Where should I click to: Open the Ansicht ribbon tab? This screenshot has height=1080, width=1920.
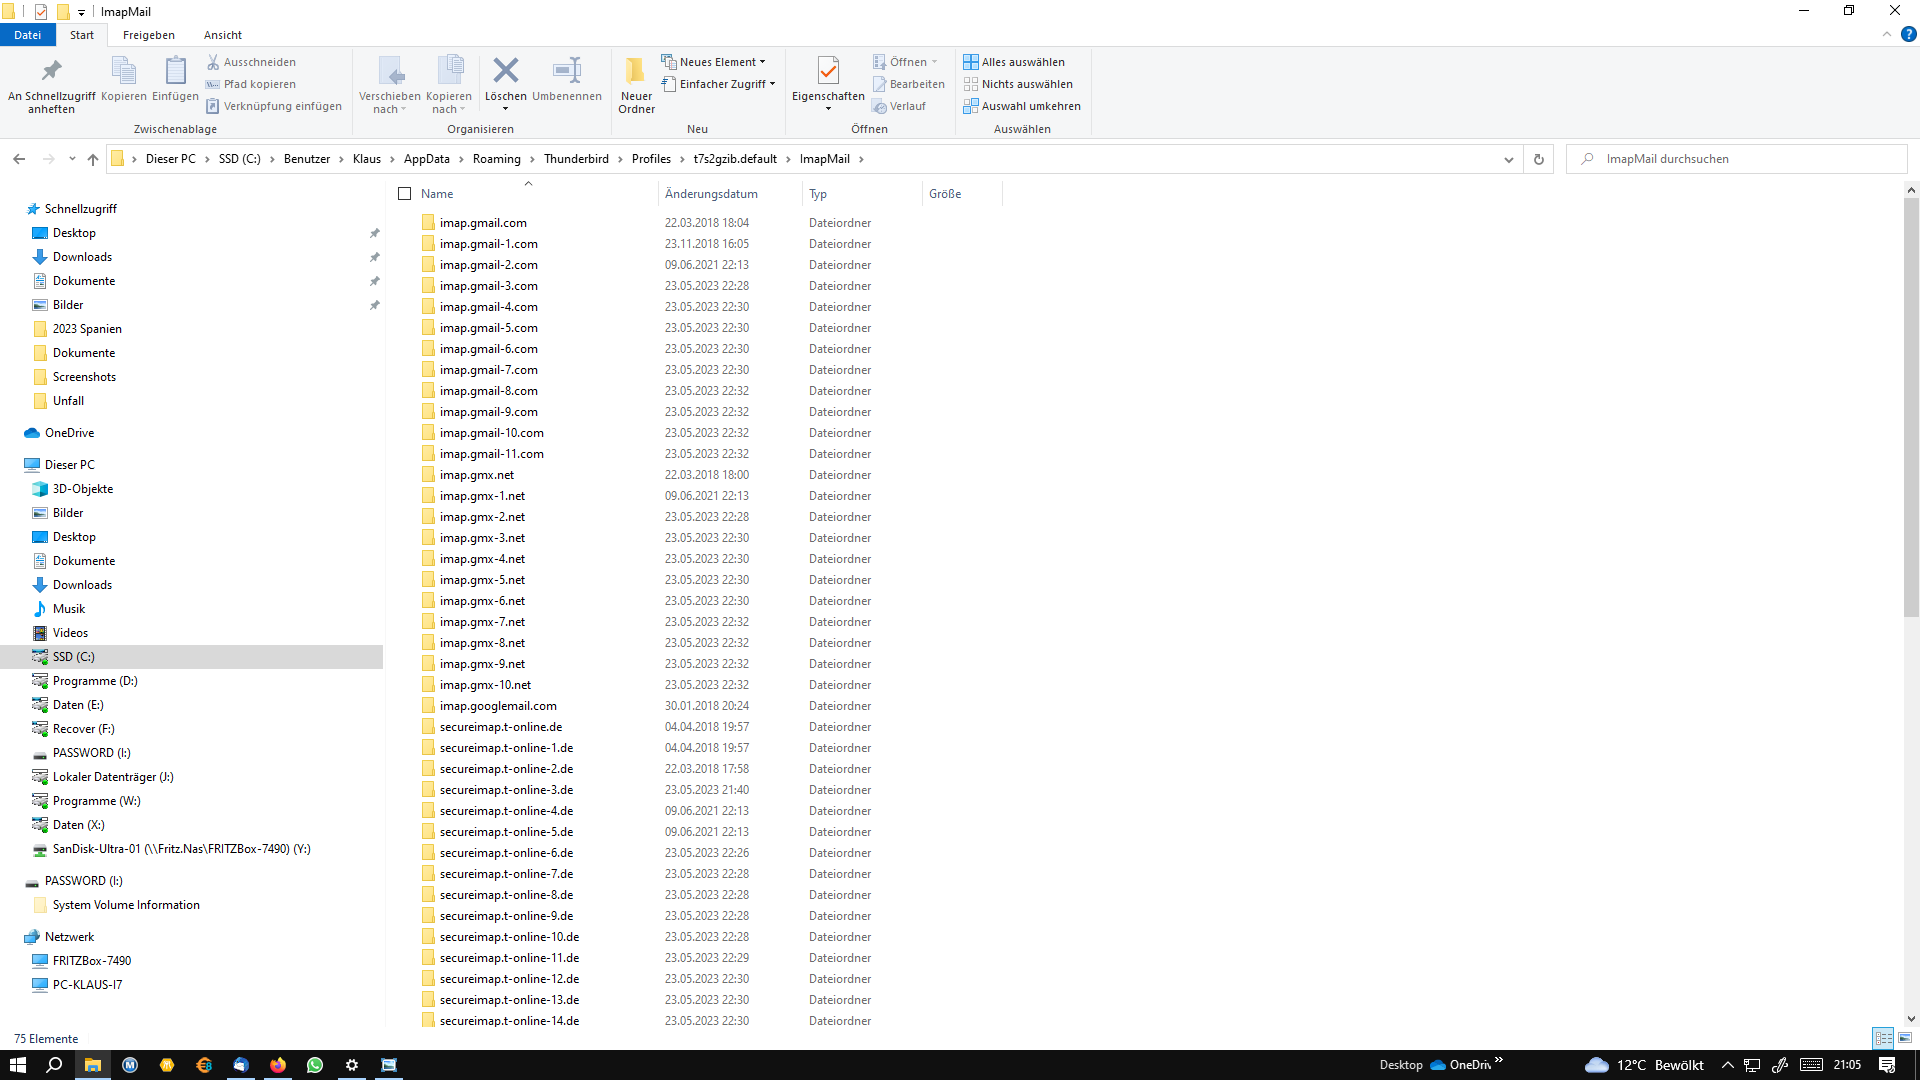pyautogui.click(x=223, y=35)
